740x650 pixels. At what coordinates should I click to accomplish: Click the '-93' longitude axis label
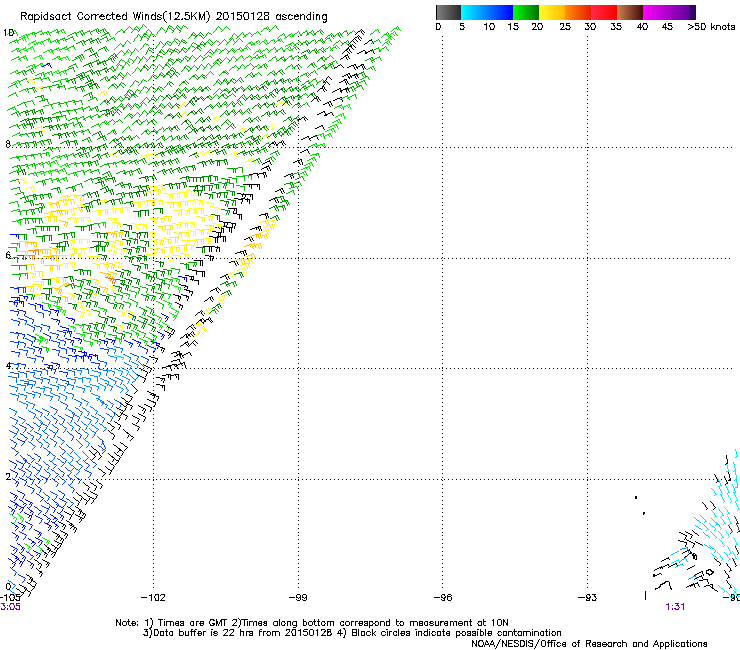coord(588,598)
